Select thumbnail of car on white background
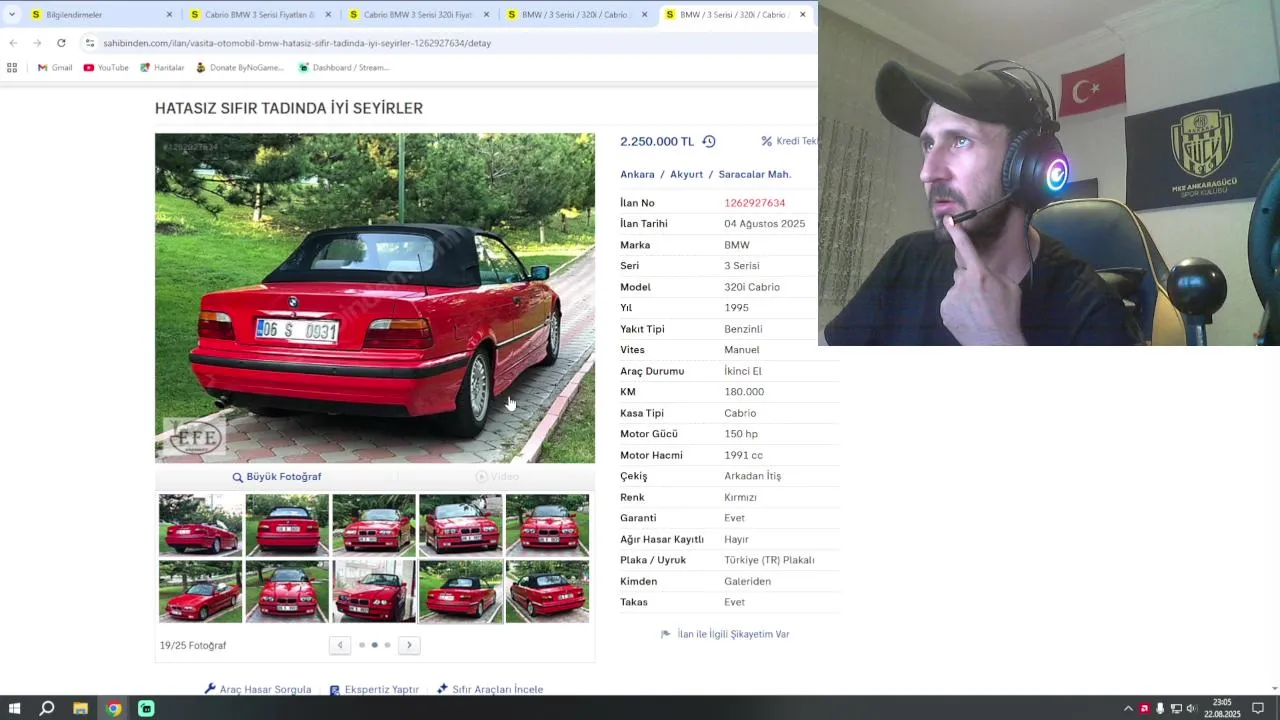1280x720 pixels. (x=374, y=591)
